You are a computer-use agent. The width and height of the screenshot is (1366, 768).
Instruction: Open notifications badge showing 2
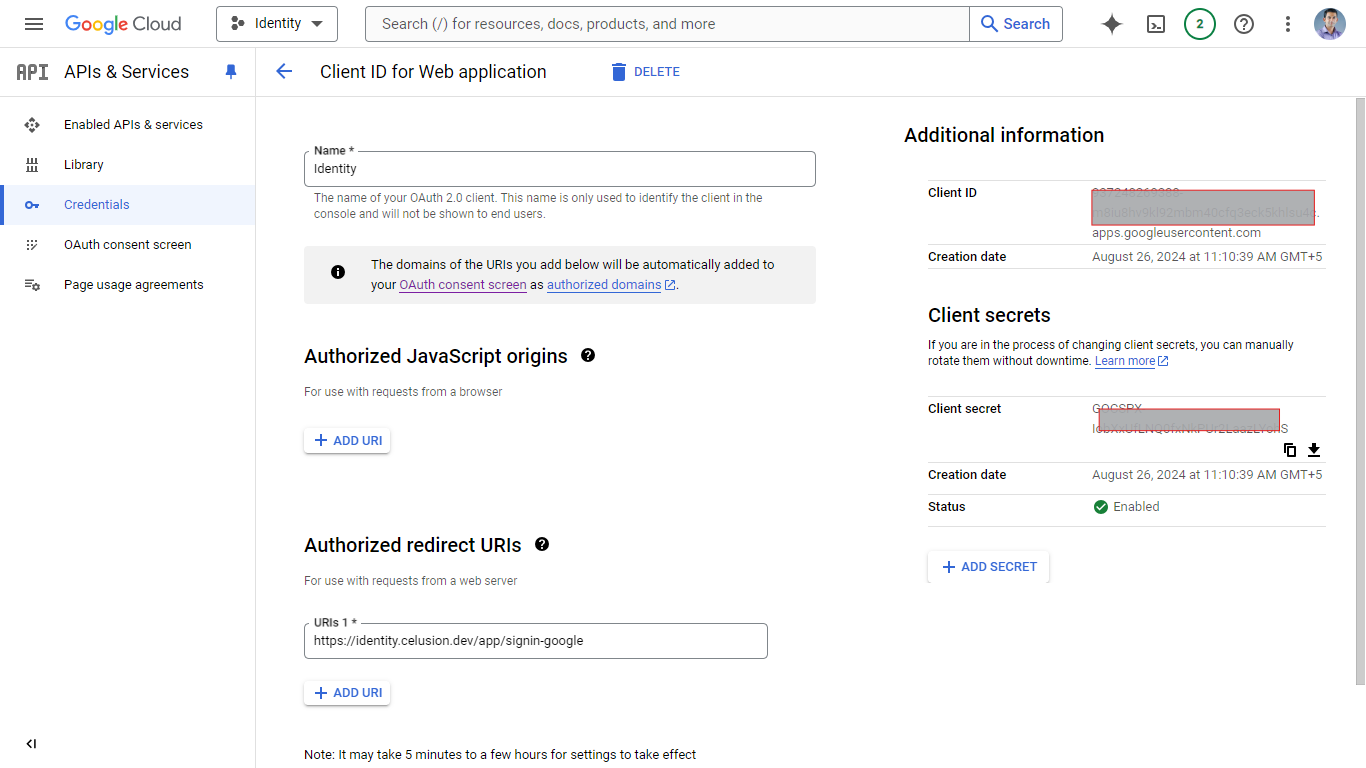(1200, 24)
